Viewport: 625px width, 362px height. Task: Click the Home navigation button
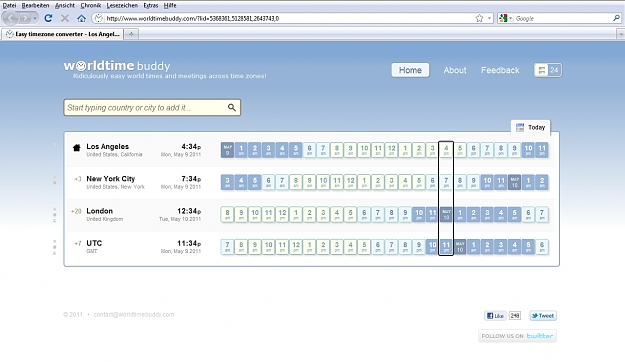click(410, 70)
